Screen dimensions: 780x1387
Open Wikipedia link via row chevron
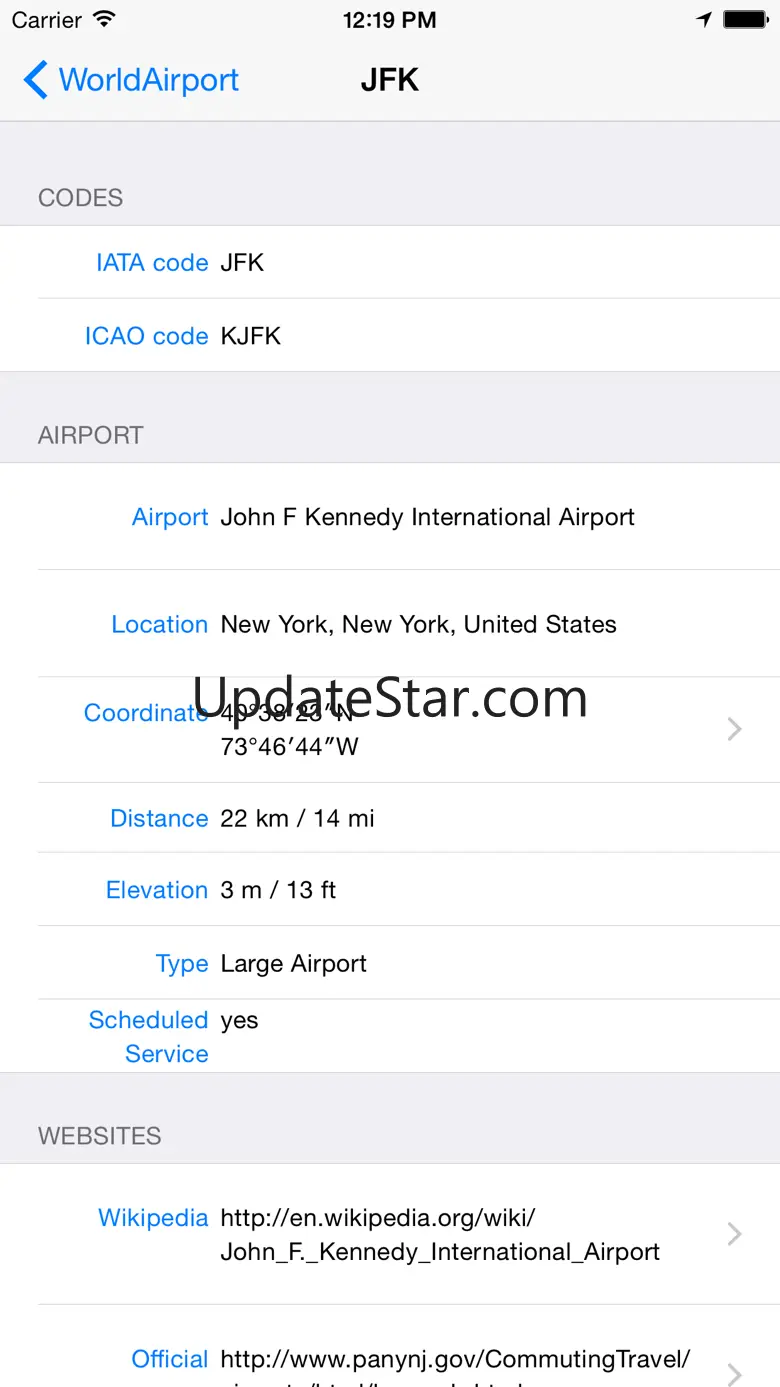click(x=735, y=1234)
